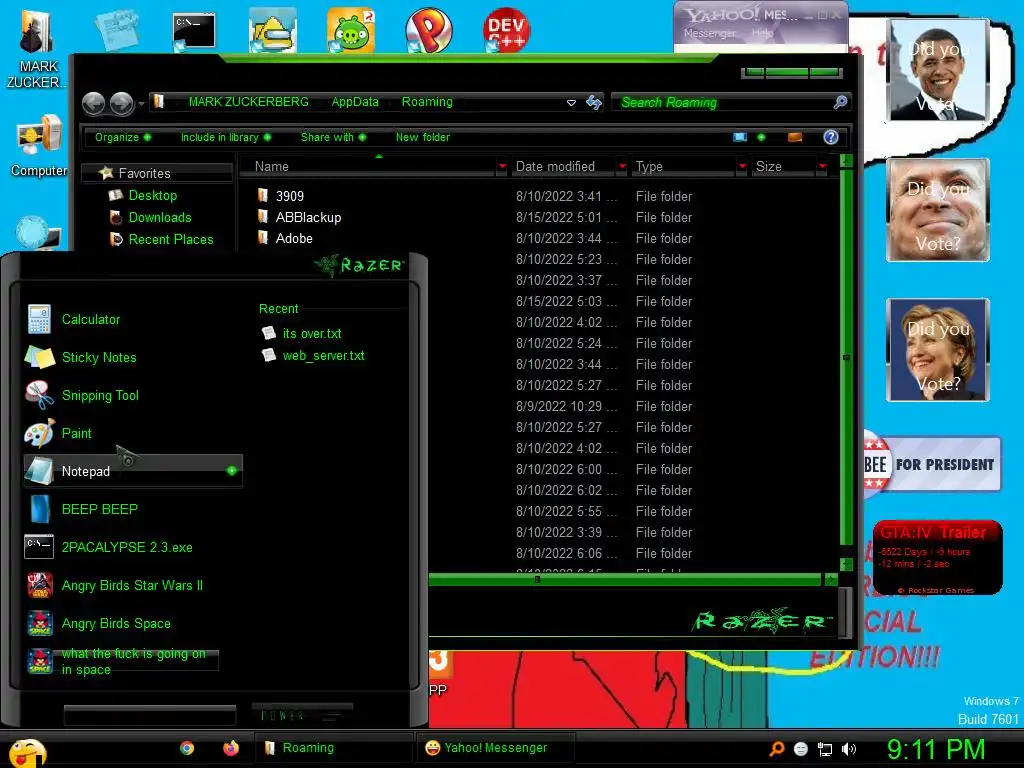Toggle the preview pane icon

(795, 137)
